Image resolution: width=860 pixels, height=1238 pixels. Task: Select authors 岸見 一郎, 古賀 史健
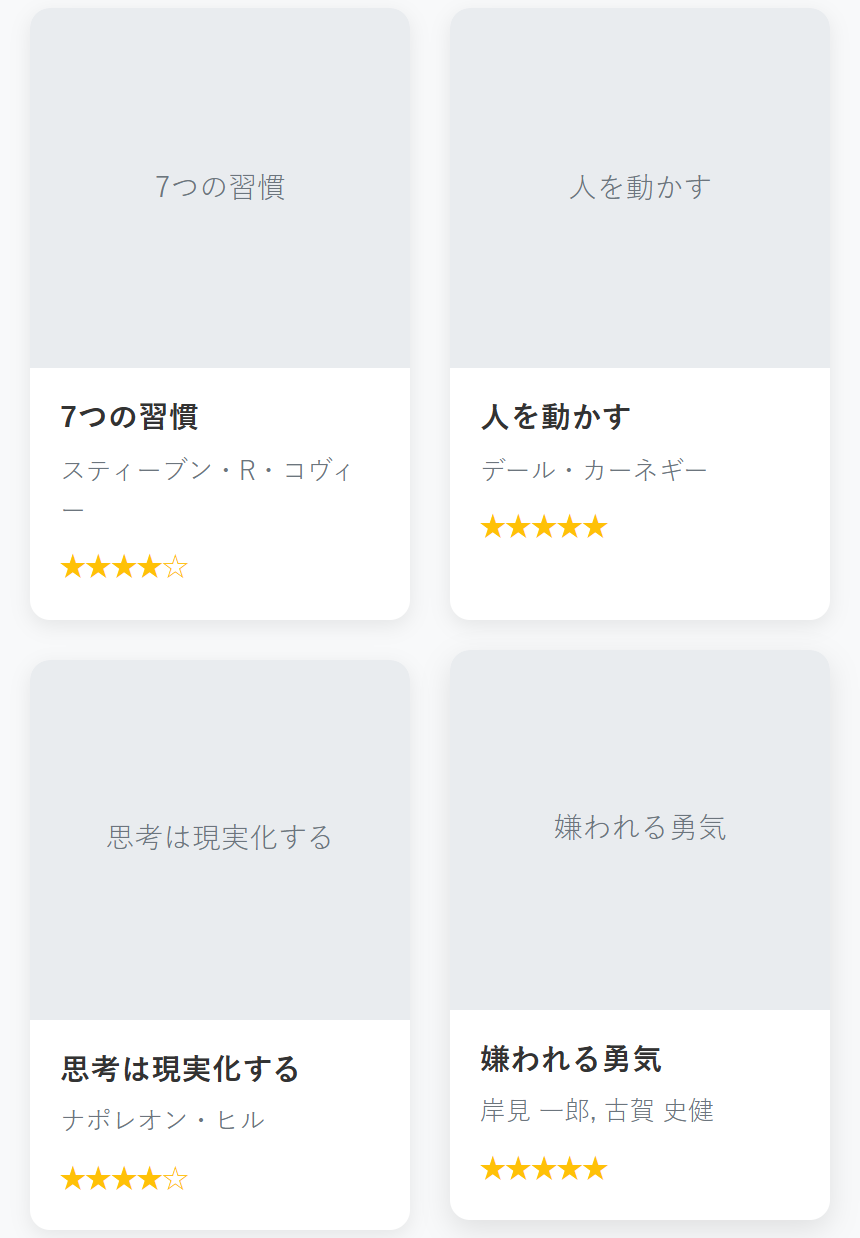(x=597, y=1111)
